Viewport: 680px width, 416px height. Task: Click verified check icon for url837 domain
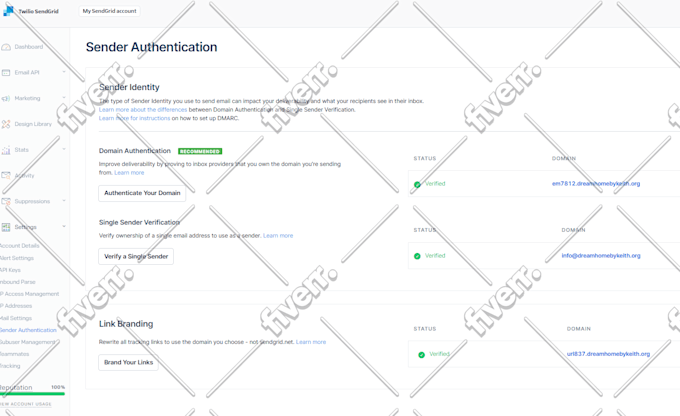tap(421, 355)
